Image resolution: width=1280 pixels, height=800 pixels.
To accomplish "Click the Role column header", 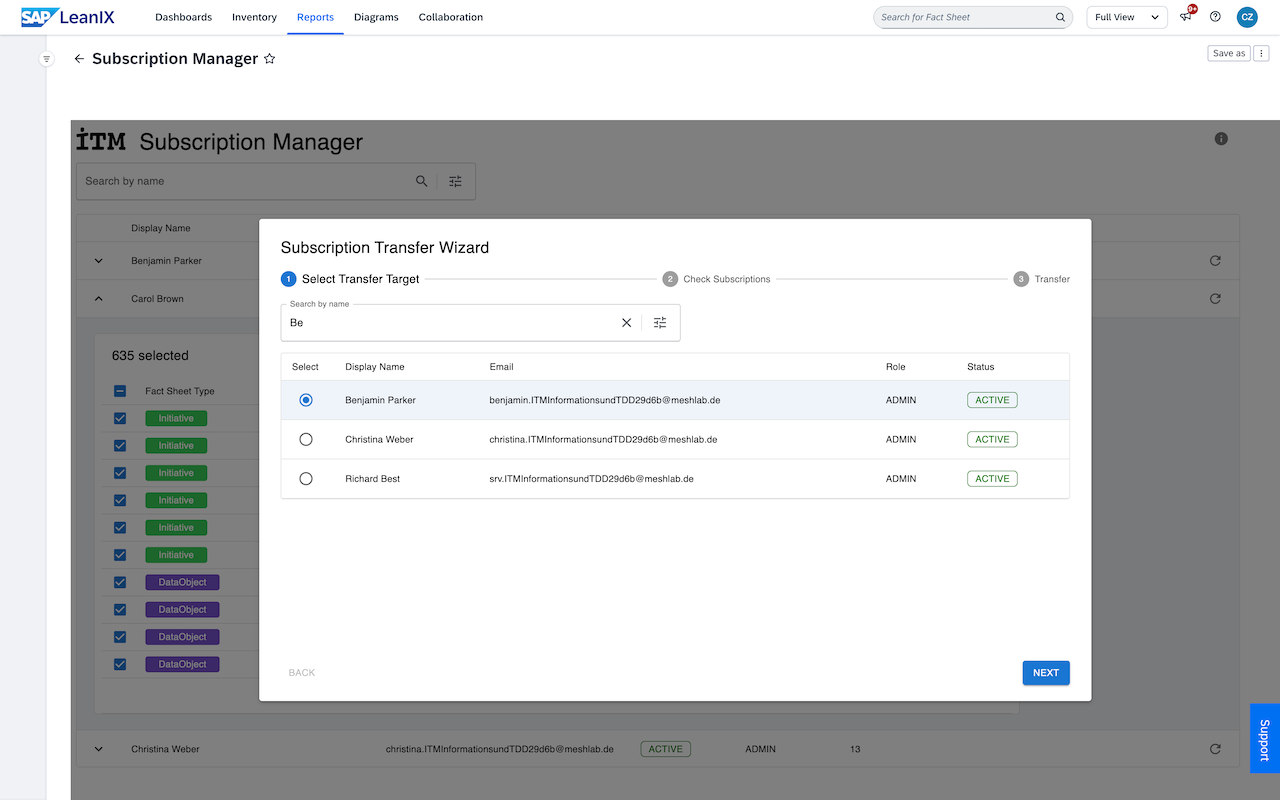I will coord(896,367).
